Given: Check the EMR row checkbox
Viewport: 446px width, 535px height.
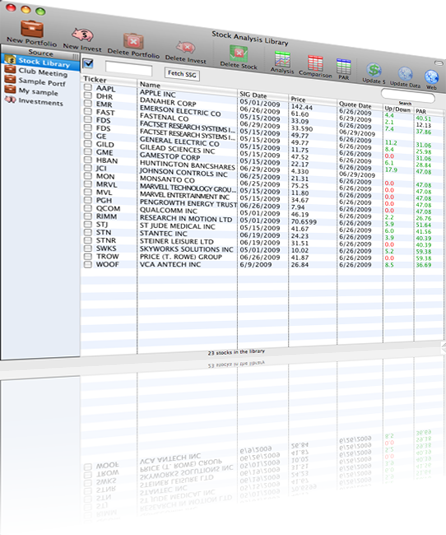Looking at the screenshot, I should pos(88,103).
